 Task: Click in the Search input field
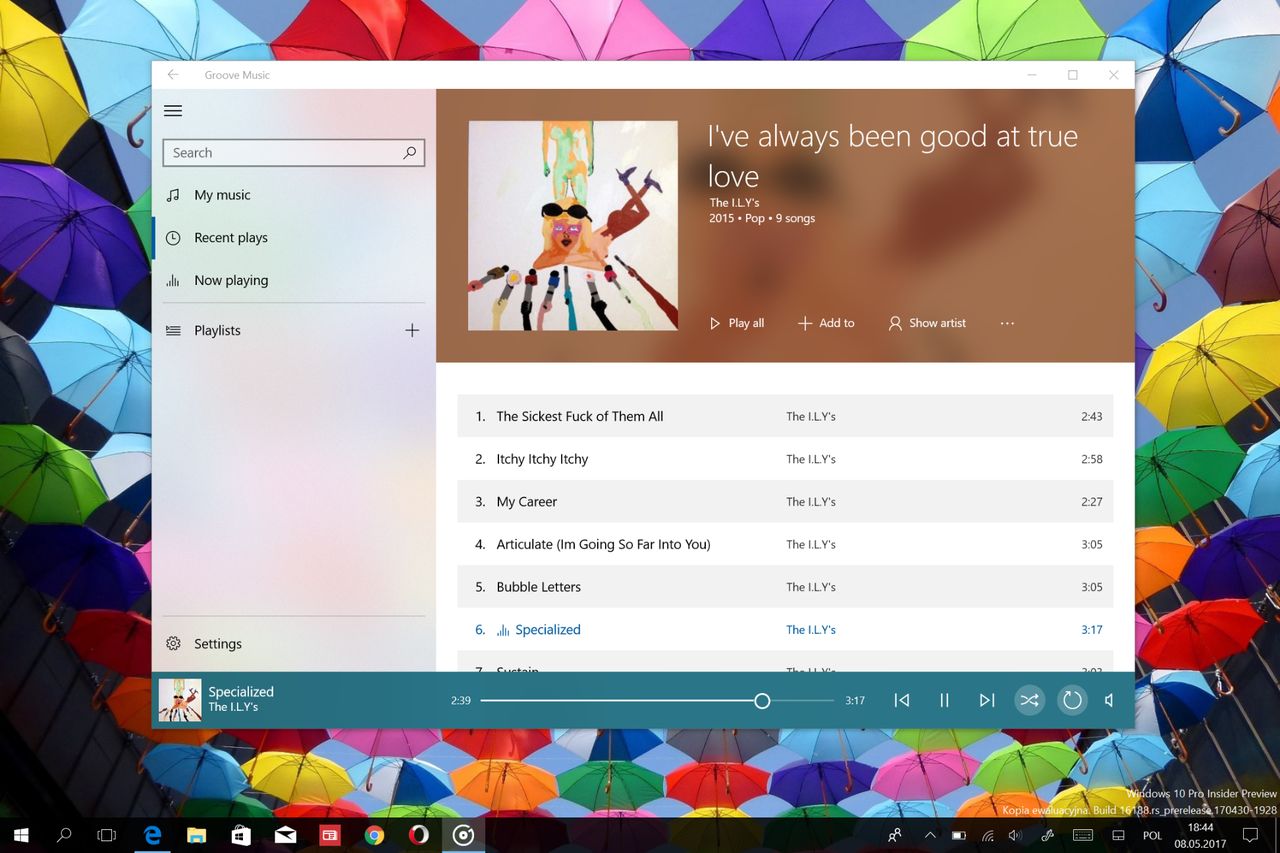[283, 153]
